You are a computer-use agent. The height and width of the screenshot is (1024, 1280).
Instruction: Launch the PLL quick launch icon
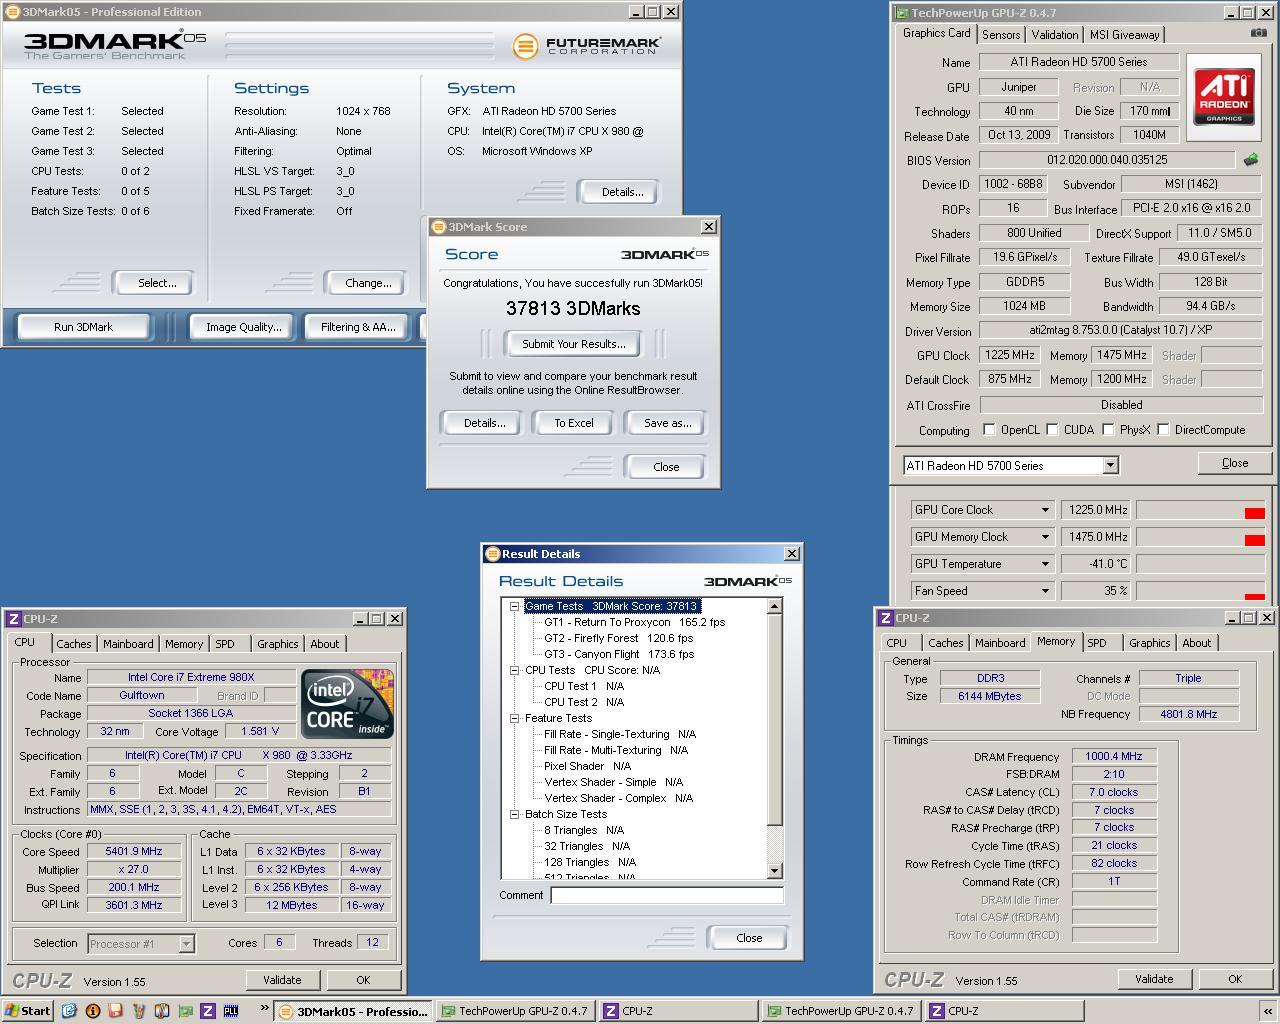pos(230,1011)
